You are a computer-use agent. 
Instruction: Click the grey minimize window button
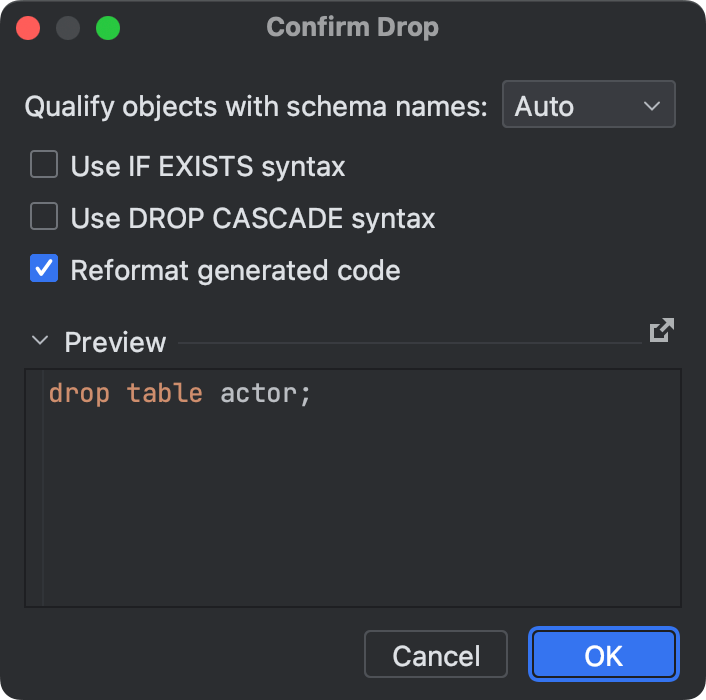pyautogui.click(x=68, y=28)
